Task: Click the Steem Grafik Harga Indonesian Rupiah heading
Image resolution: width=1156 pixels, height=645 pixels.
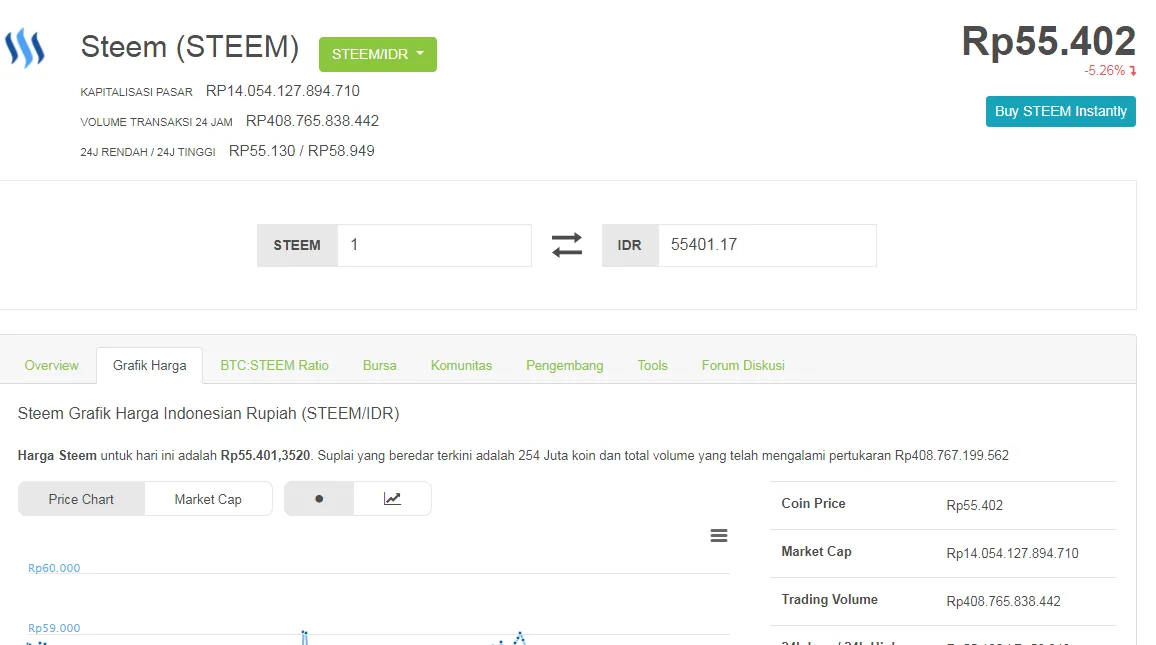Action: click(x=209, y=414)
